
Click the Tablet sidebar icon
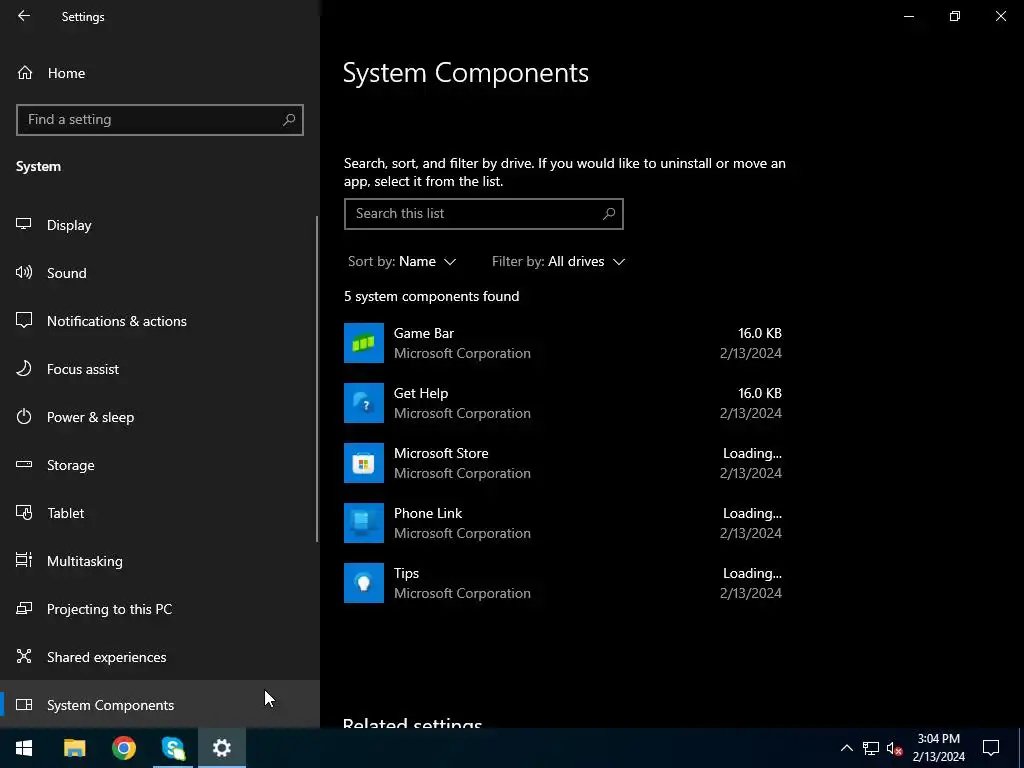pyautogui.click(x=24, y=513)
